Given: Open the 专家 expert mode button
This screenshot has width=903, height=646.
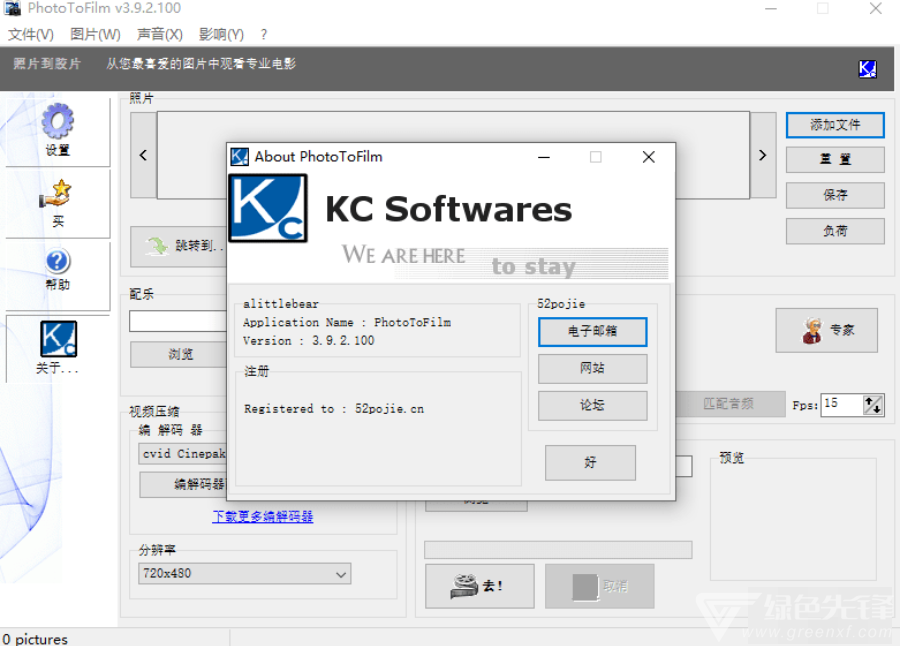Looking at the screenshot, I should coord(826,330).
